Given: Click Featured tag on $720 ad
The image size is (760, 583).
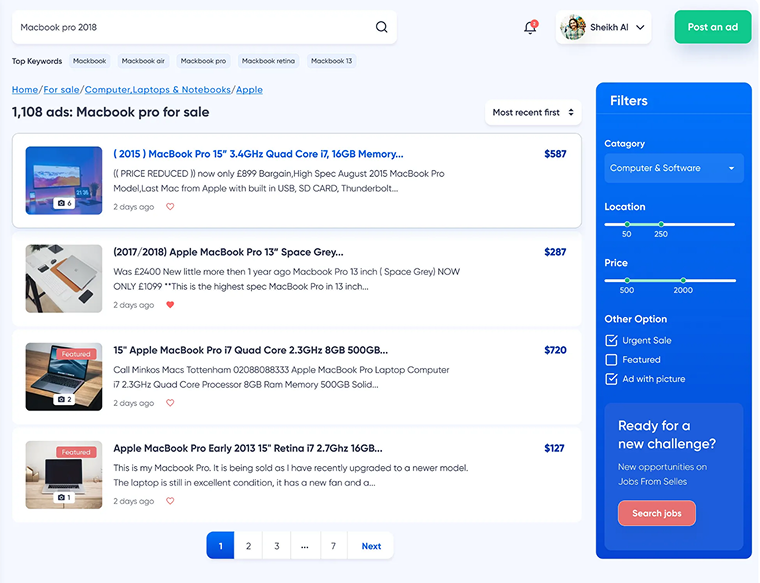Looking at the screenshot, I should (x=76, y=354).
